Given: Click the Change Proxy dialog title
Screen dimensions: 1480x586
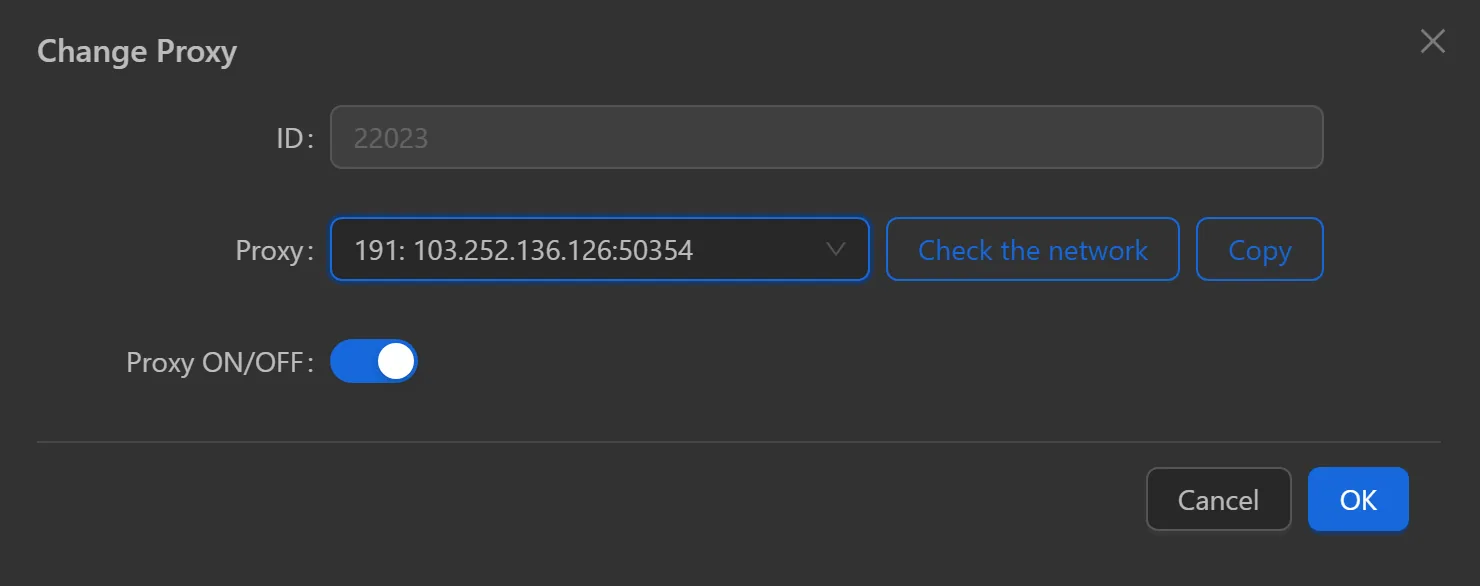Looking at the screenshot, I should (x=137, y=51).
